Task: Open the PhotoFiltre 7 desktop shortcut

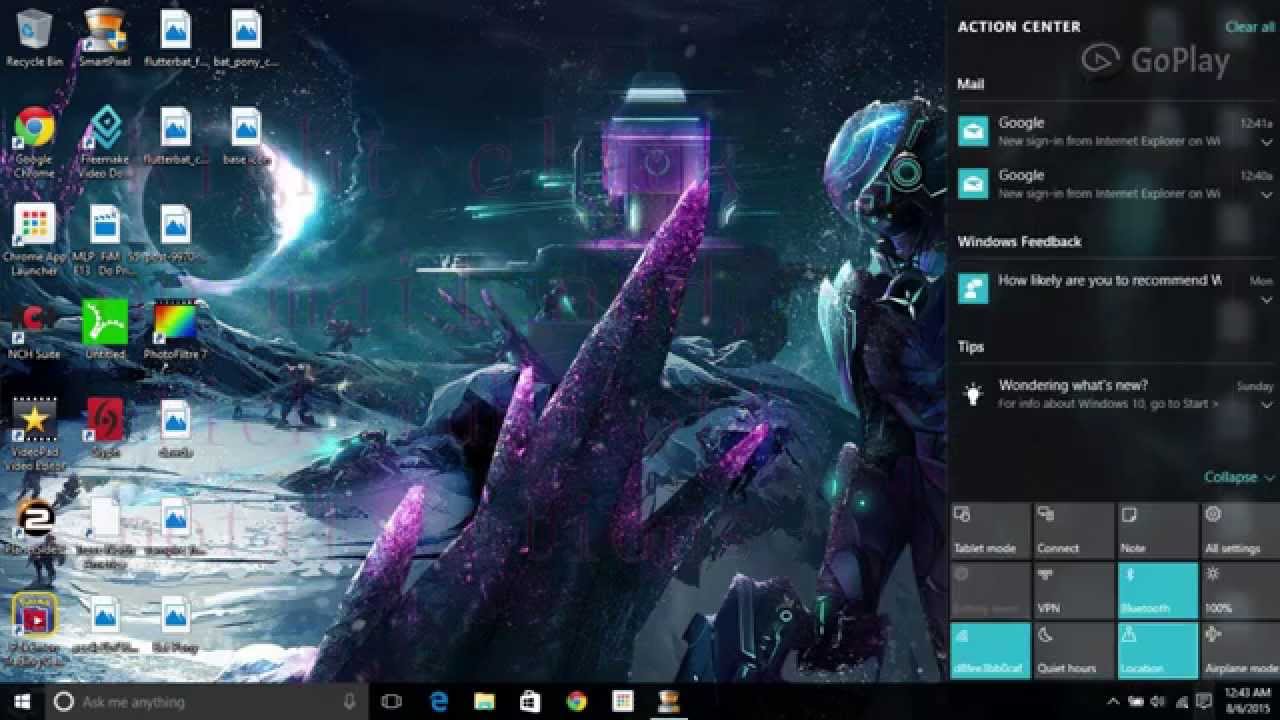Action: [x=175, y=329]
